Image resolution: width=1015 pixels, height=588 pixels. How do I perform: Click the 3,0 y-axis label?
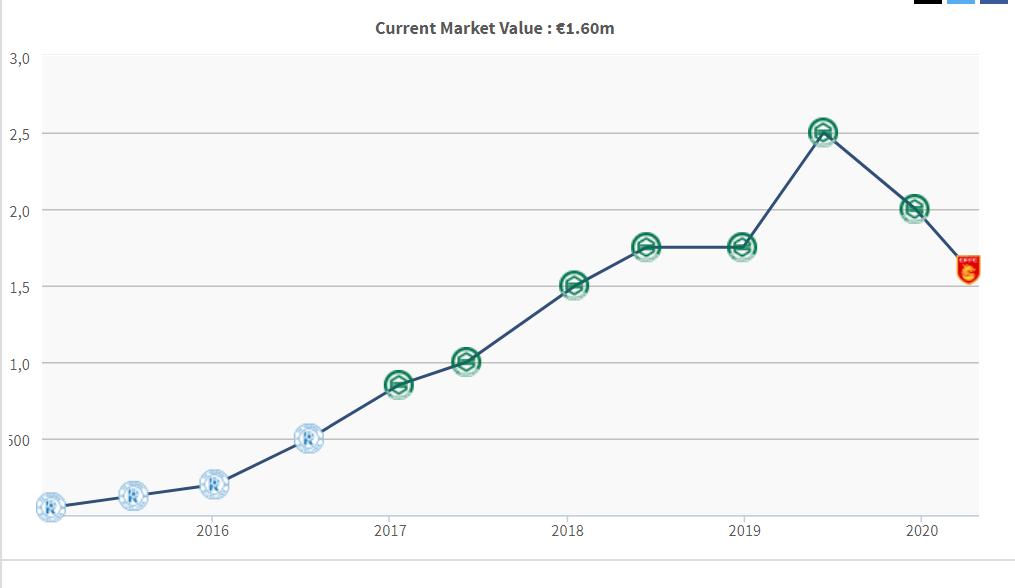(x=20, y=58)
